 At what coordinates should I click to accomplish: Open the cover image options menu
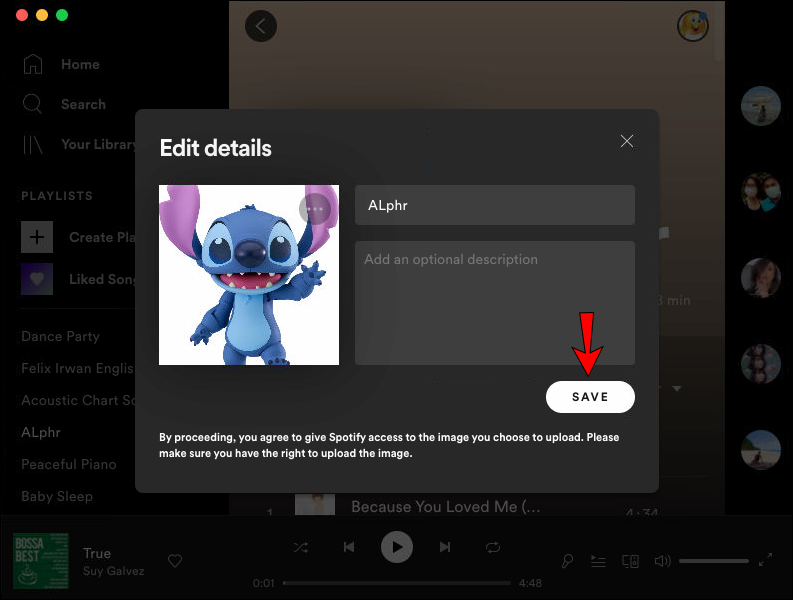coord(315,209)
